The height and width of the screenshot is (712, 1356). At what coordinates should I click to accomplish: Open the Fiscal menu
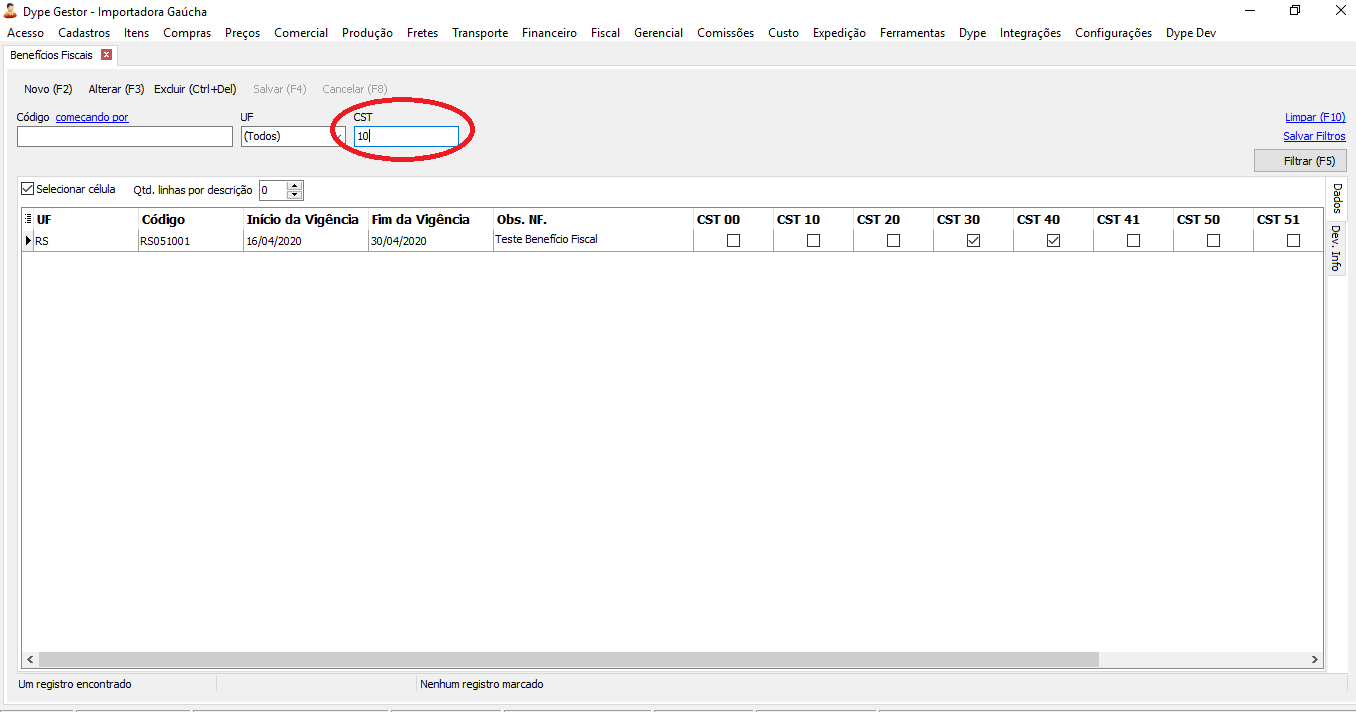coord(605,33)
